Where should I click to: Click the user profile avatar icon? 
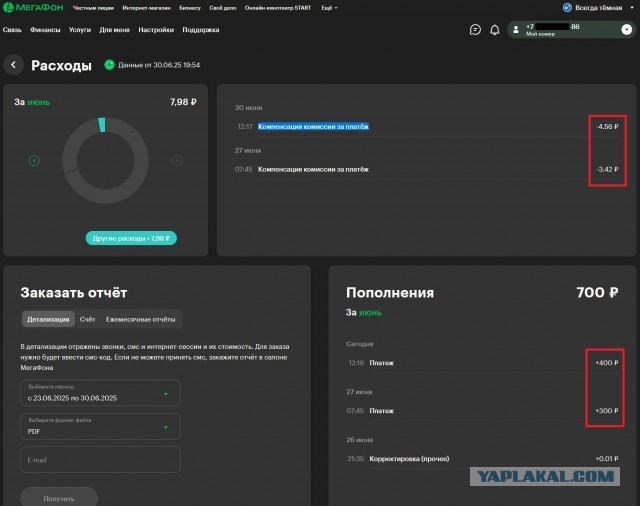tap(516, 30)
